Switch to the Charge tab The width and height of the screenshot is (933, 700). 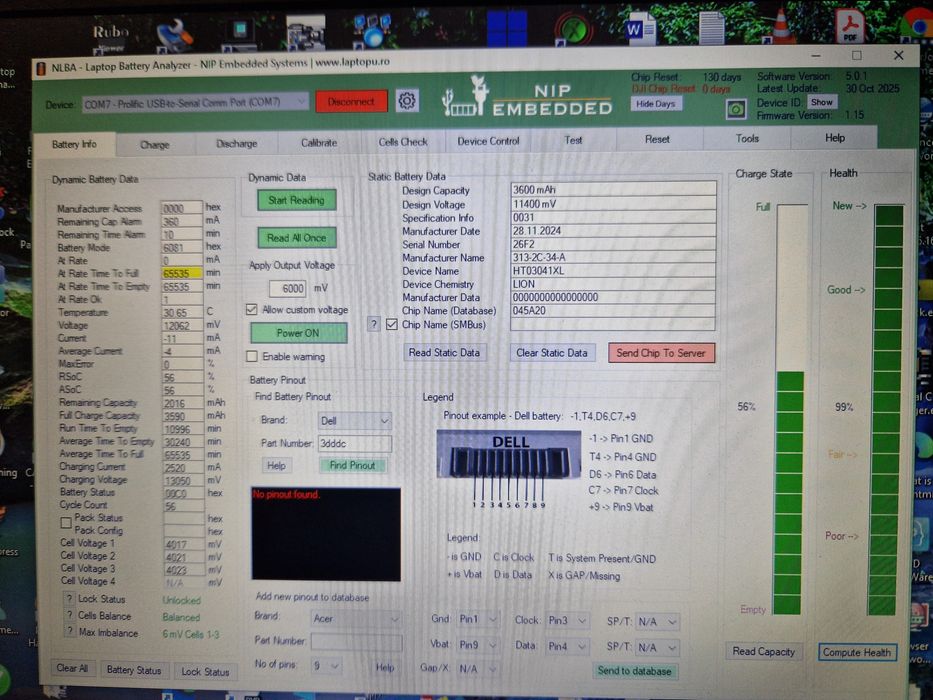tap(155, 145)
